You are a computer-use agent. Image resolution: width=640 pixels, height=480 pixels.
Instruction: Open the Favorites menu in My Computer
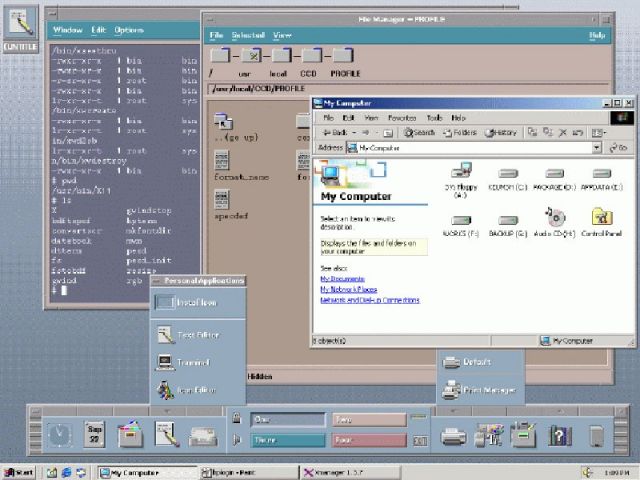coord(402,118)
